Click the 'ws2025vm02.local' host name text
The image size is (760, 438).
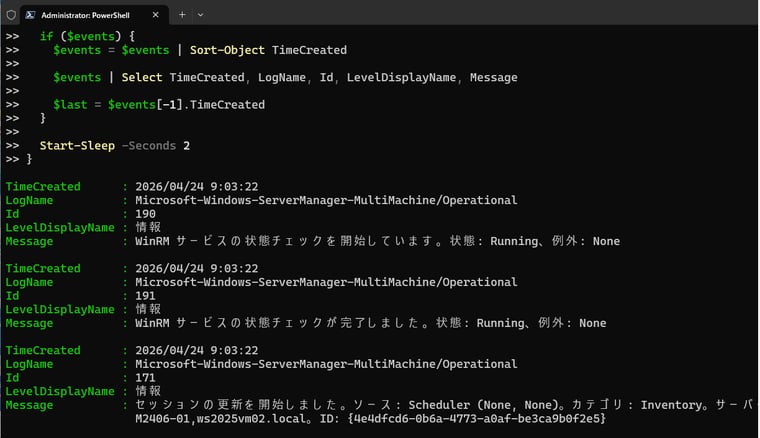click(x=251, y=419)
